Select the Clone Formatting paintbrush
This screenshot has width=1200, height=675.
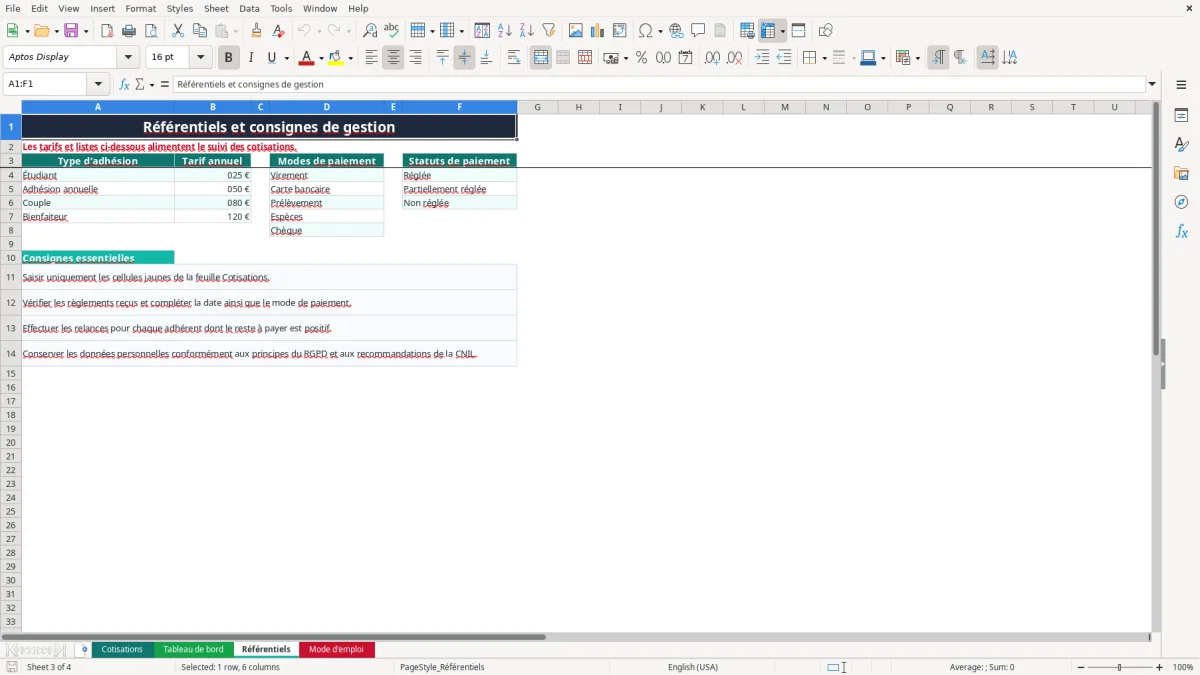256,31
